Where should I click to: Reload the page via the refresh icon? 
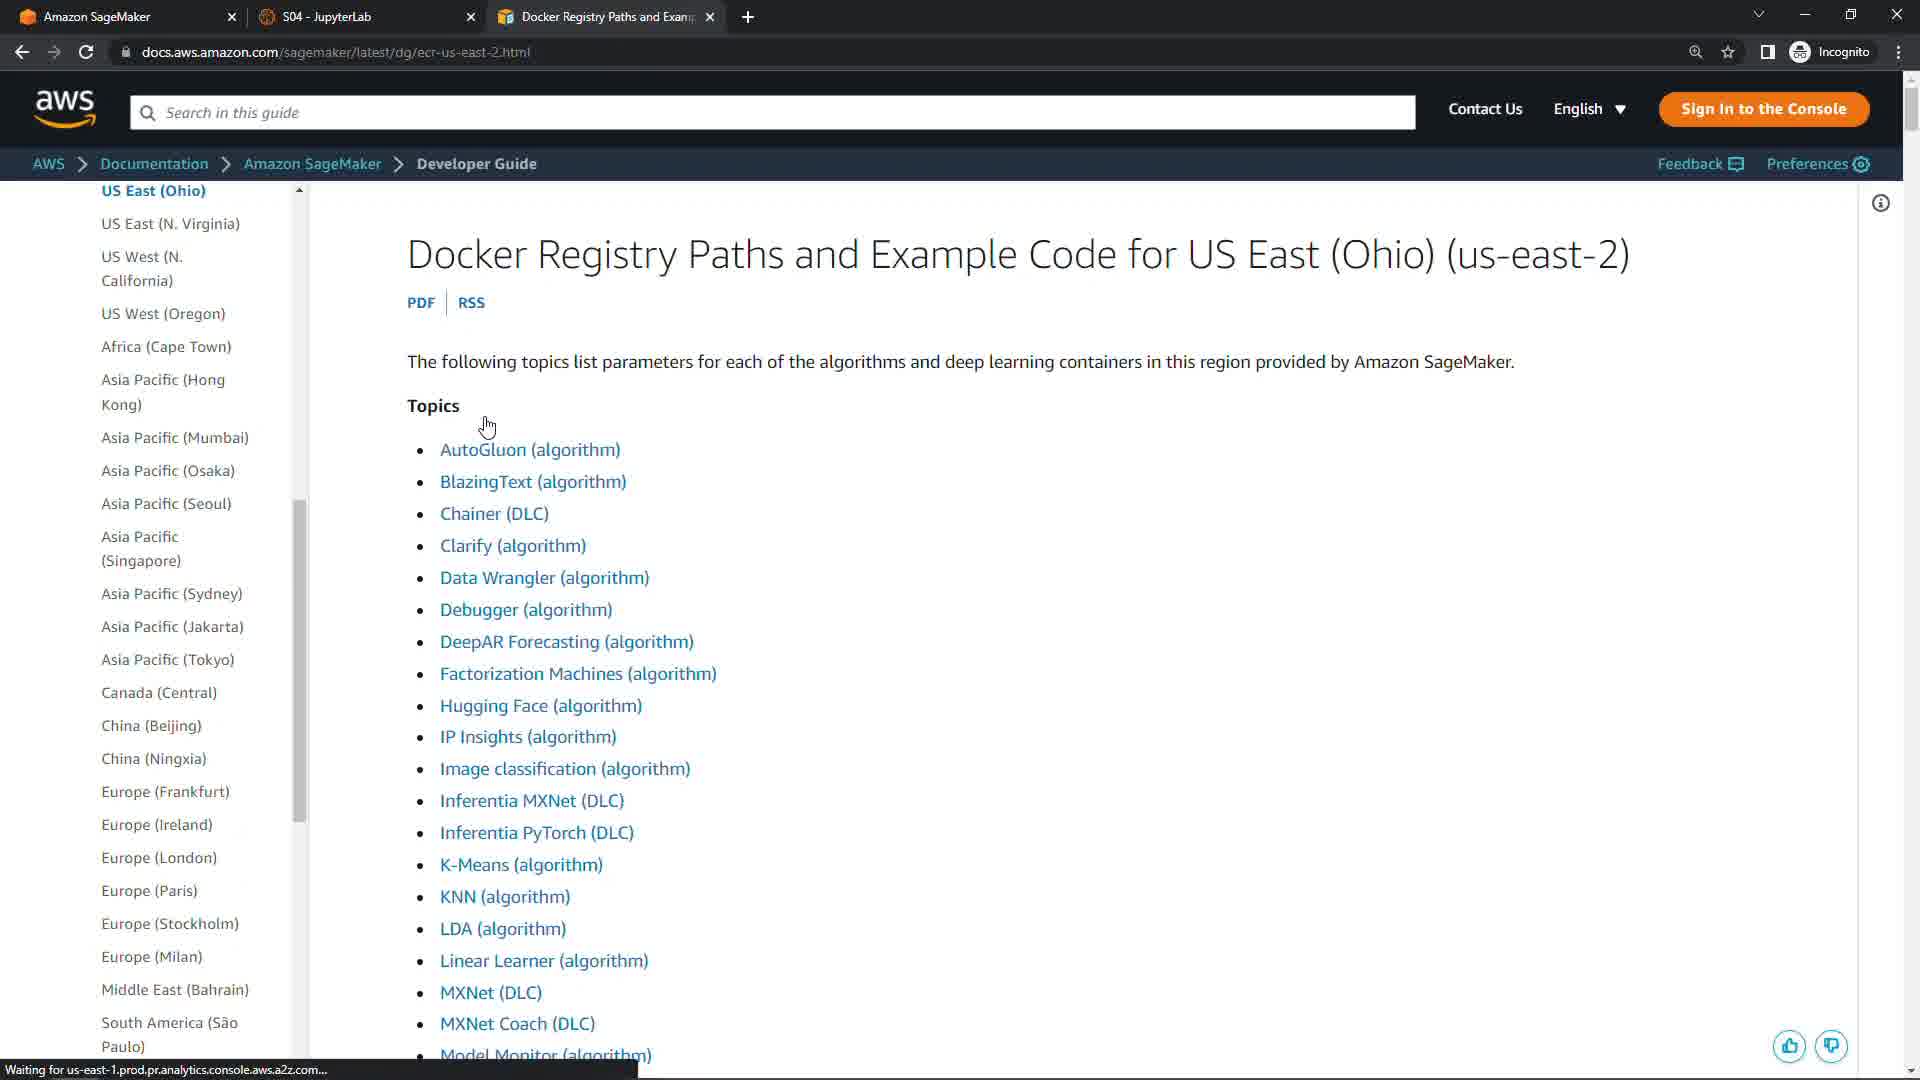point(86,52)
